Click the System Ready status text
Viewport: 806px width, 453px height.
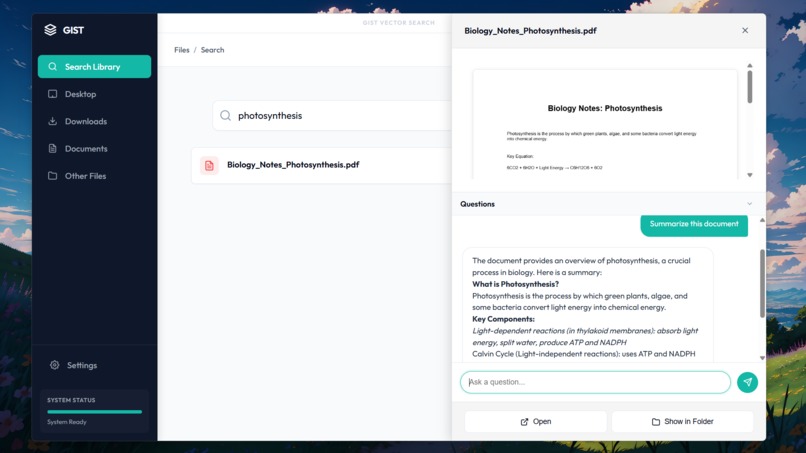(67, 422)
